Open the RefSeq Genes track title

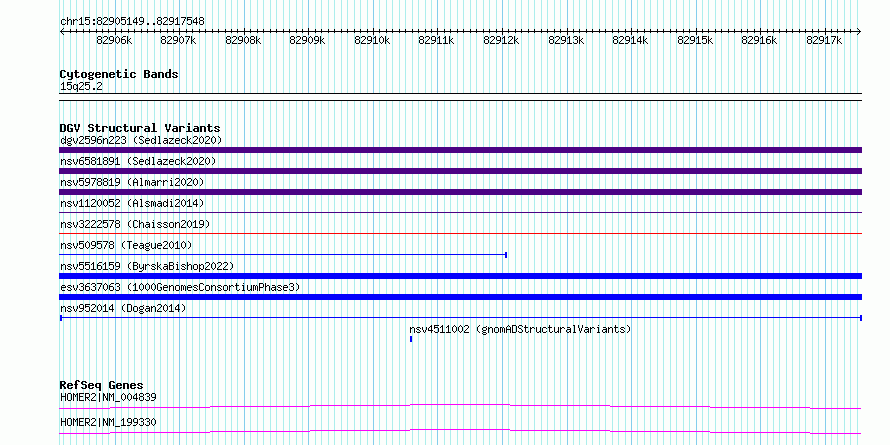point(102,385)
